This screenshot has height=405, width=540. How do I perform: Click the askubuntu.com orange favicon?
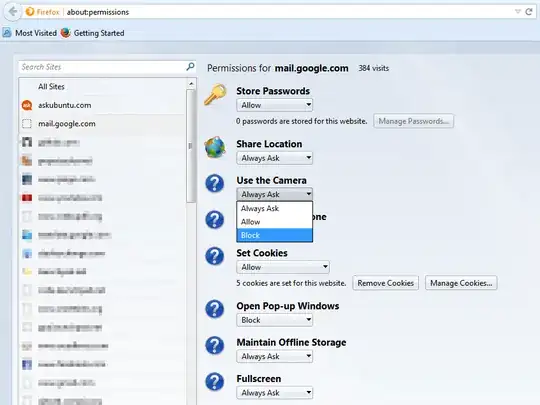click(x=27, y=105)
